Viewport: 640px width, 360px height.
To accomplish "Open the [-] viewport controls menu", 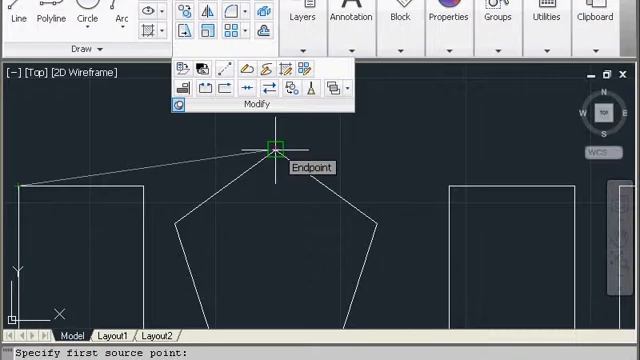I will pos(14,73).
